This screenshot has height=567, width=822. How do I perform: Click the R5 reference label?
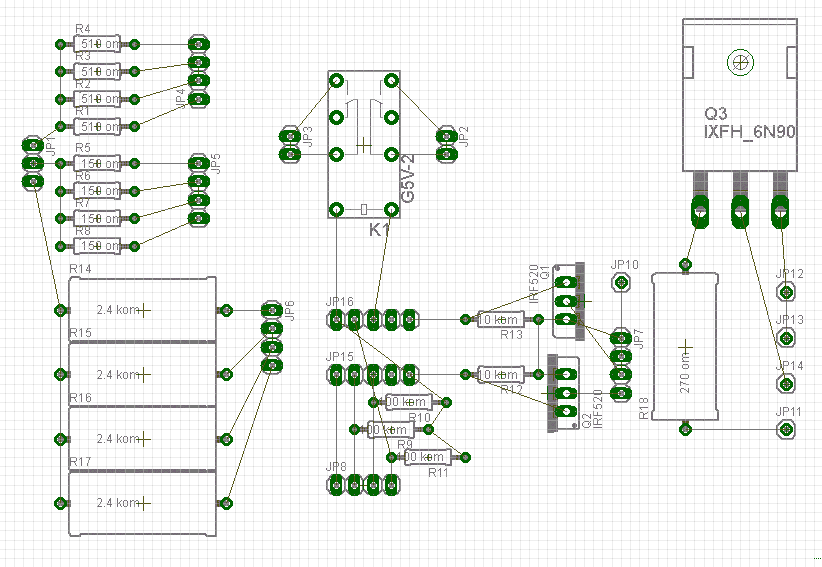tap(83, 148)
